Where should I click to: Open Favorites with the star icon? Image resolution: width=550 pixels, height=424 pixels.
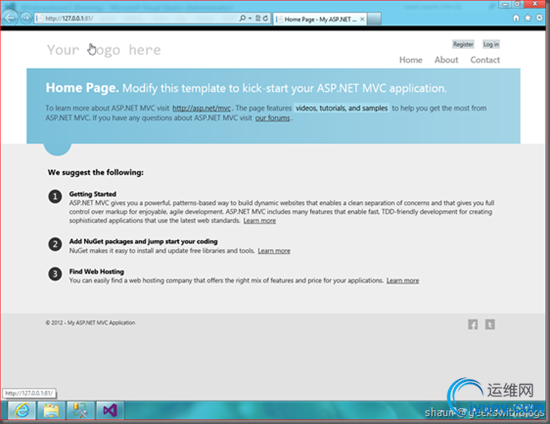pos(528,18)
